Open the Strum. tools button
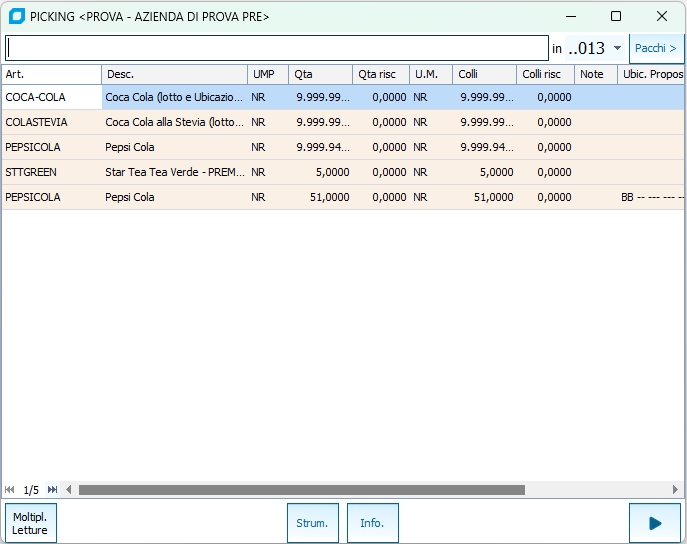The height and width of the screenshot is (544, 687). [x=312, y=523]
